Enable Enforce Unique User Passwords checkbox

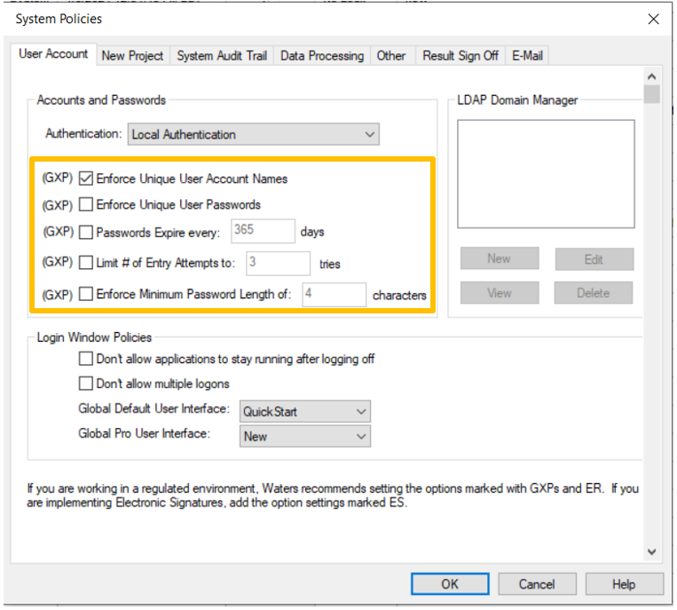pyautogui.click(x=86, y=205)
